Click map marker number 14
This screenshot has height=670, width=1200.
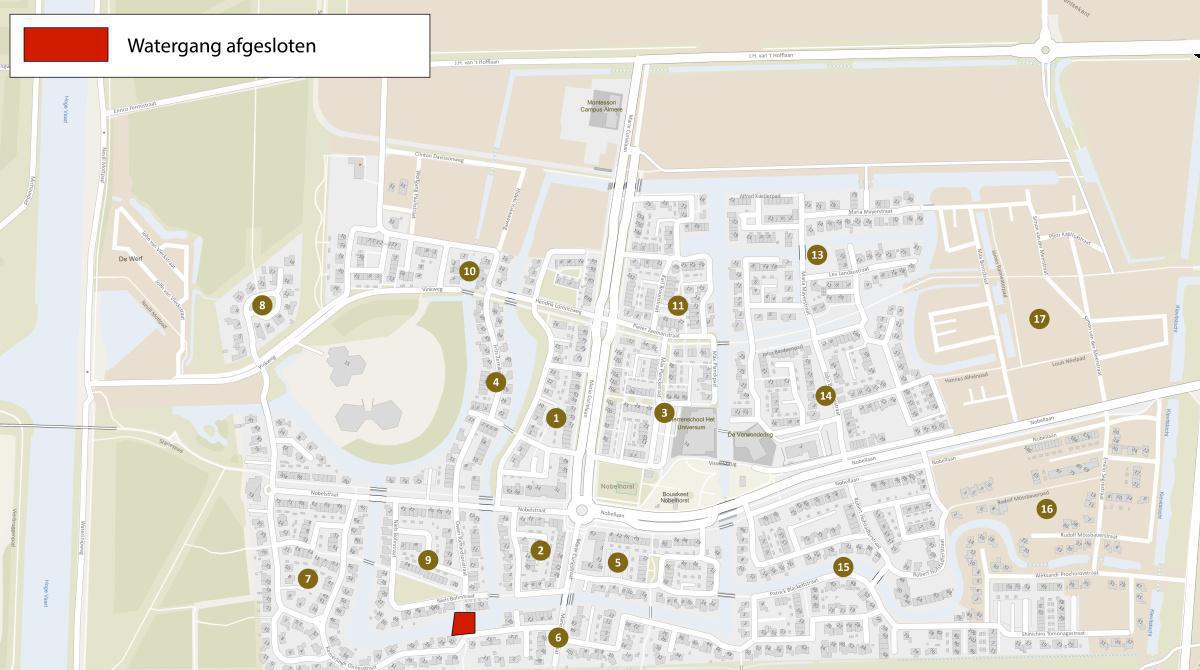click(824, 395)
